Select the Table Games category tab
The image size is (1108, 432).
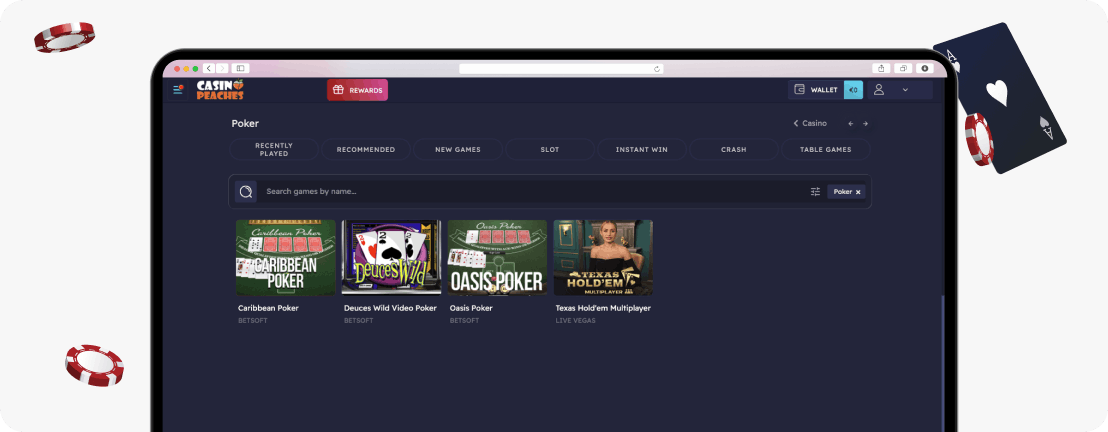(x=825, y=149)
